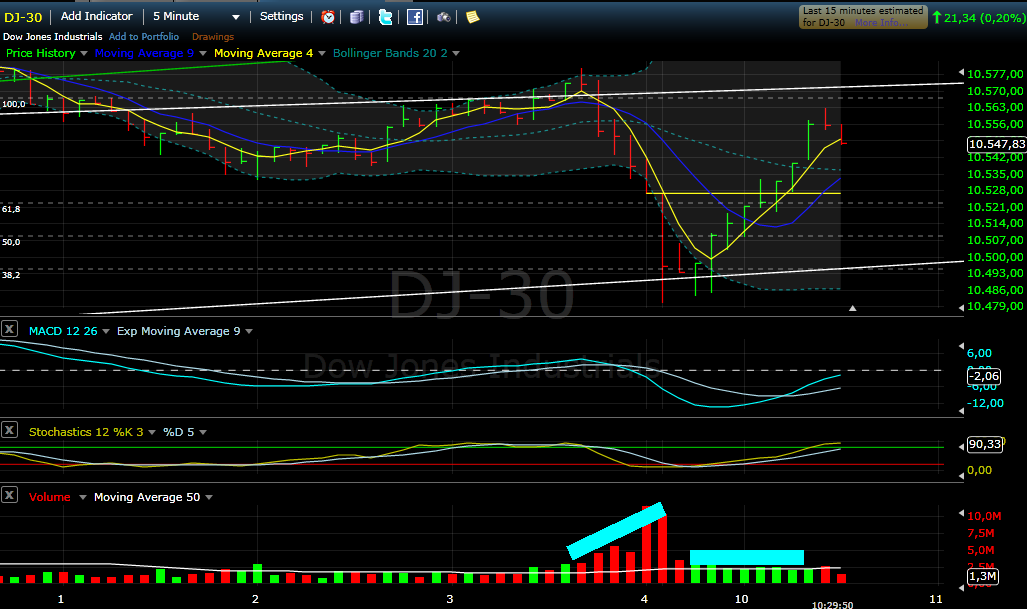Expand Stochastics %K 3 options arrow
1027x609 pixels.
tap(152, 432)
